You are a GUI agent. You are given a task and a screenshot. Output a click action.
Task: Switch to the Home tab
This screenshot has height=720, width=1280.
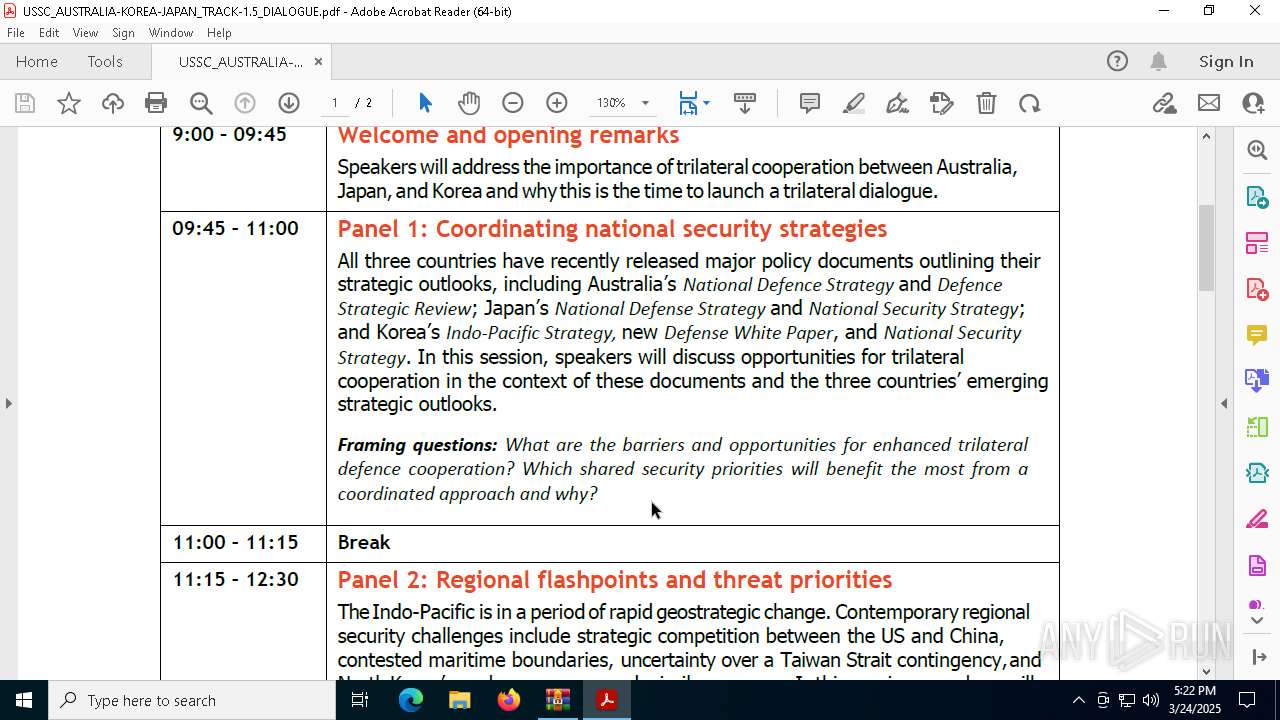37,61
